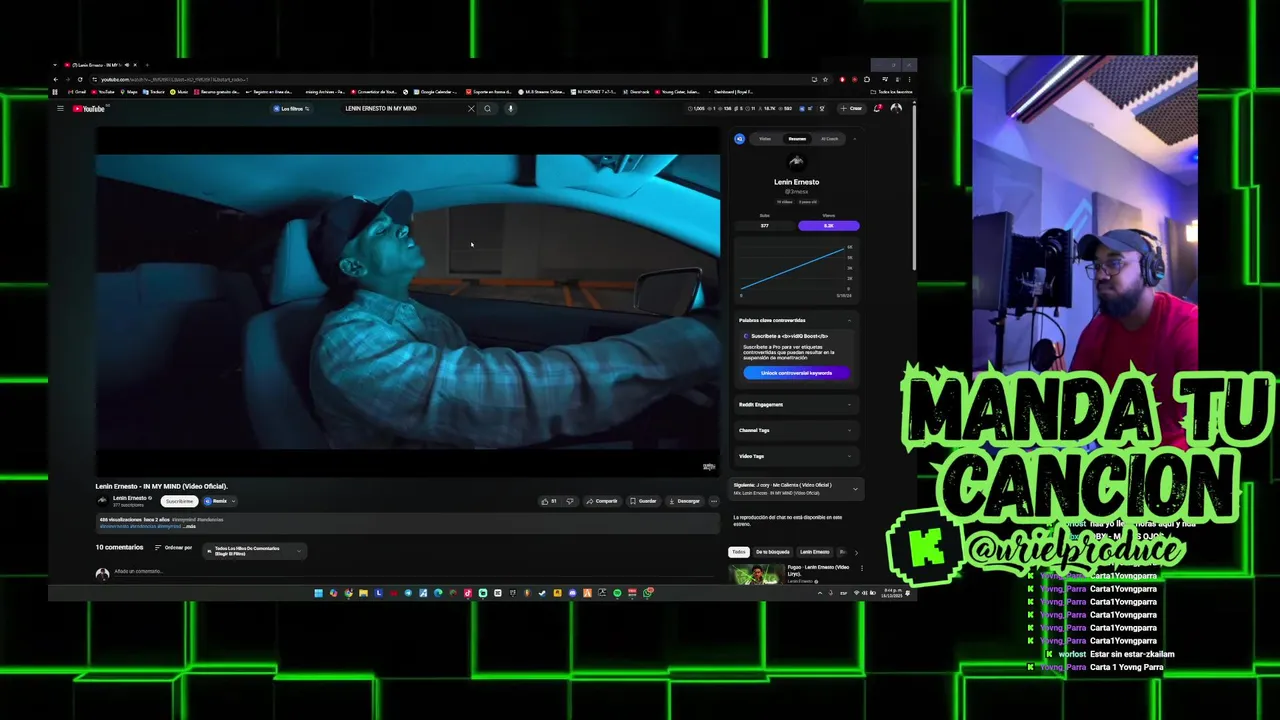
Task: Open the account avatar menu
Action: click(x=896, y=108)
